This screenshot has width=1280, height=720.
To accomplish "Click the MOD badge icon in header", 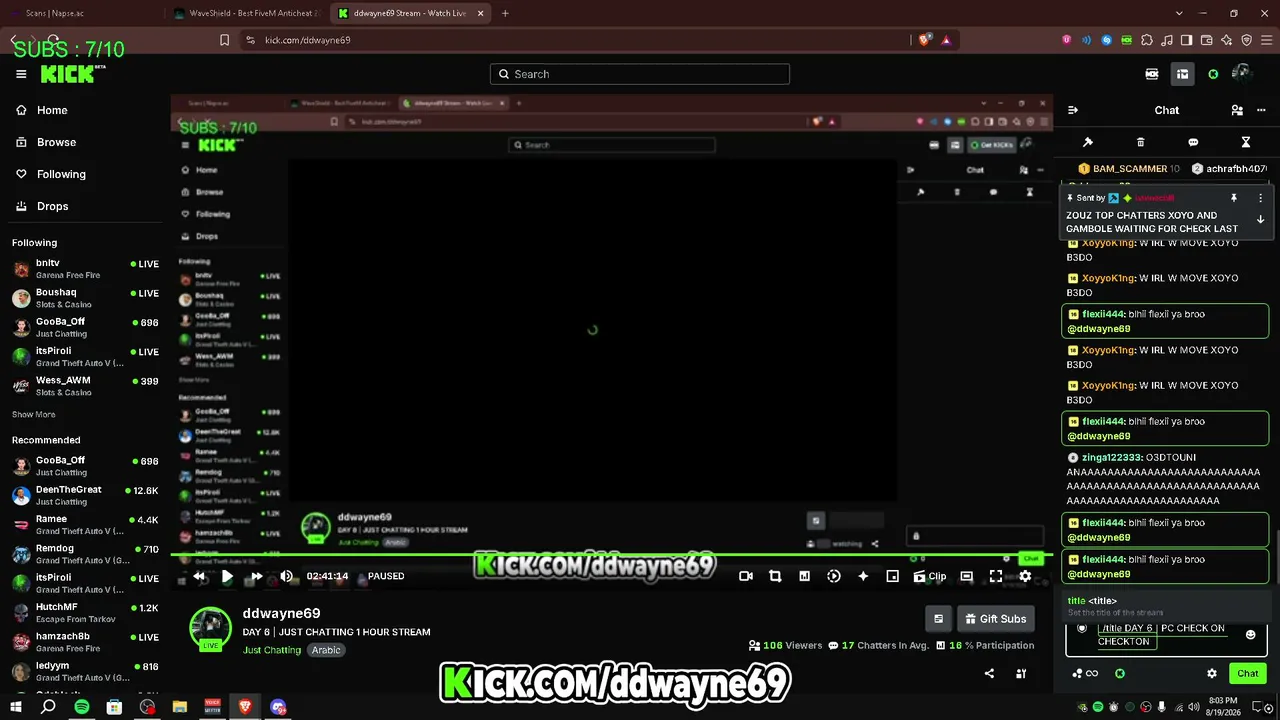I will click(1152, 74).
